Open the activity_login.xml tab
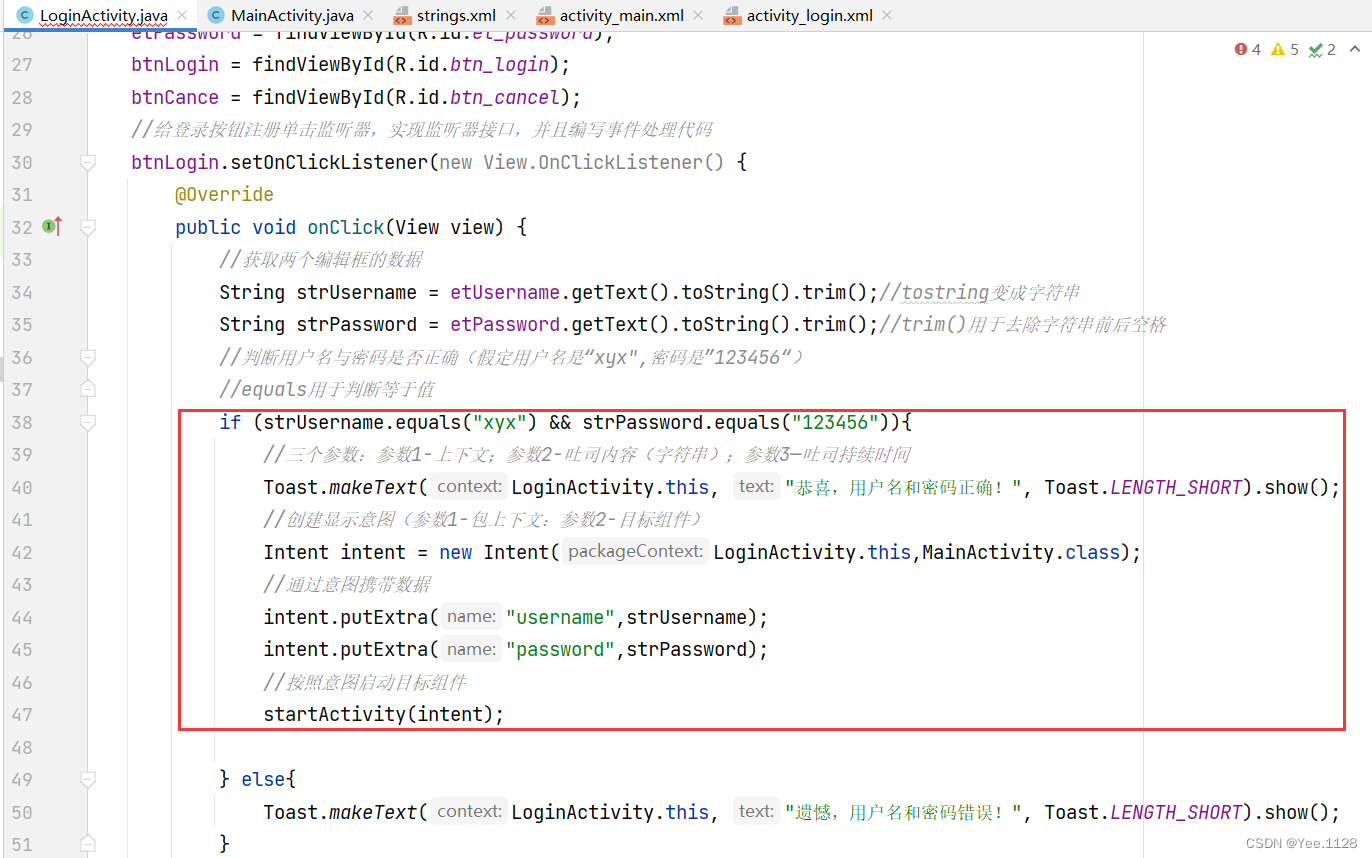This screenshot has width=1372, height=858. (x=808, y=15)
